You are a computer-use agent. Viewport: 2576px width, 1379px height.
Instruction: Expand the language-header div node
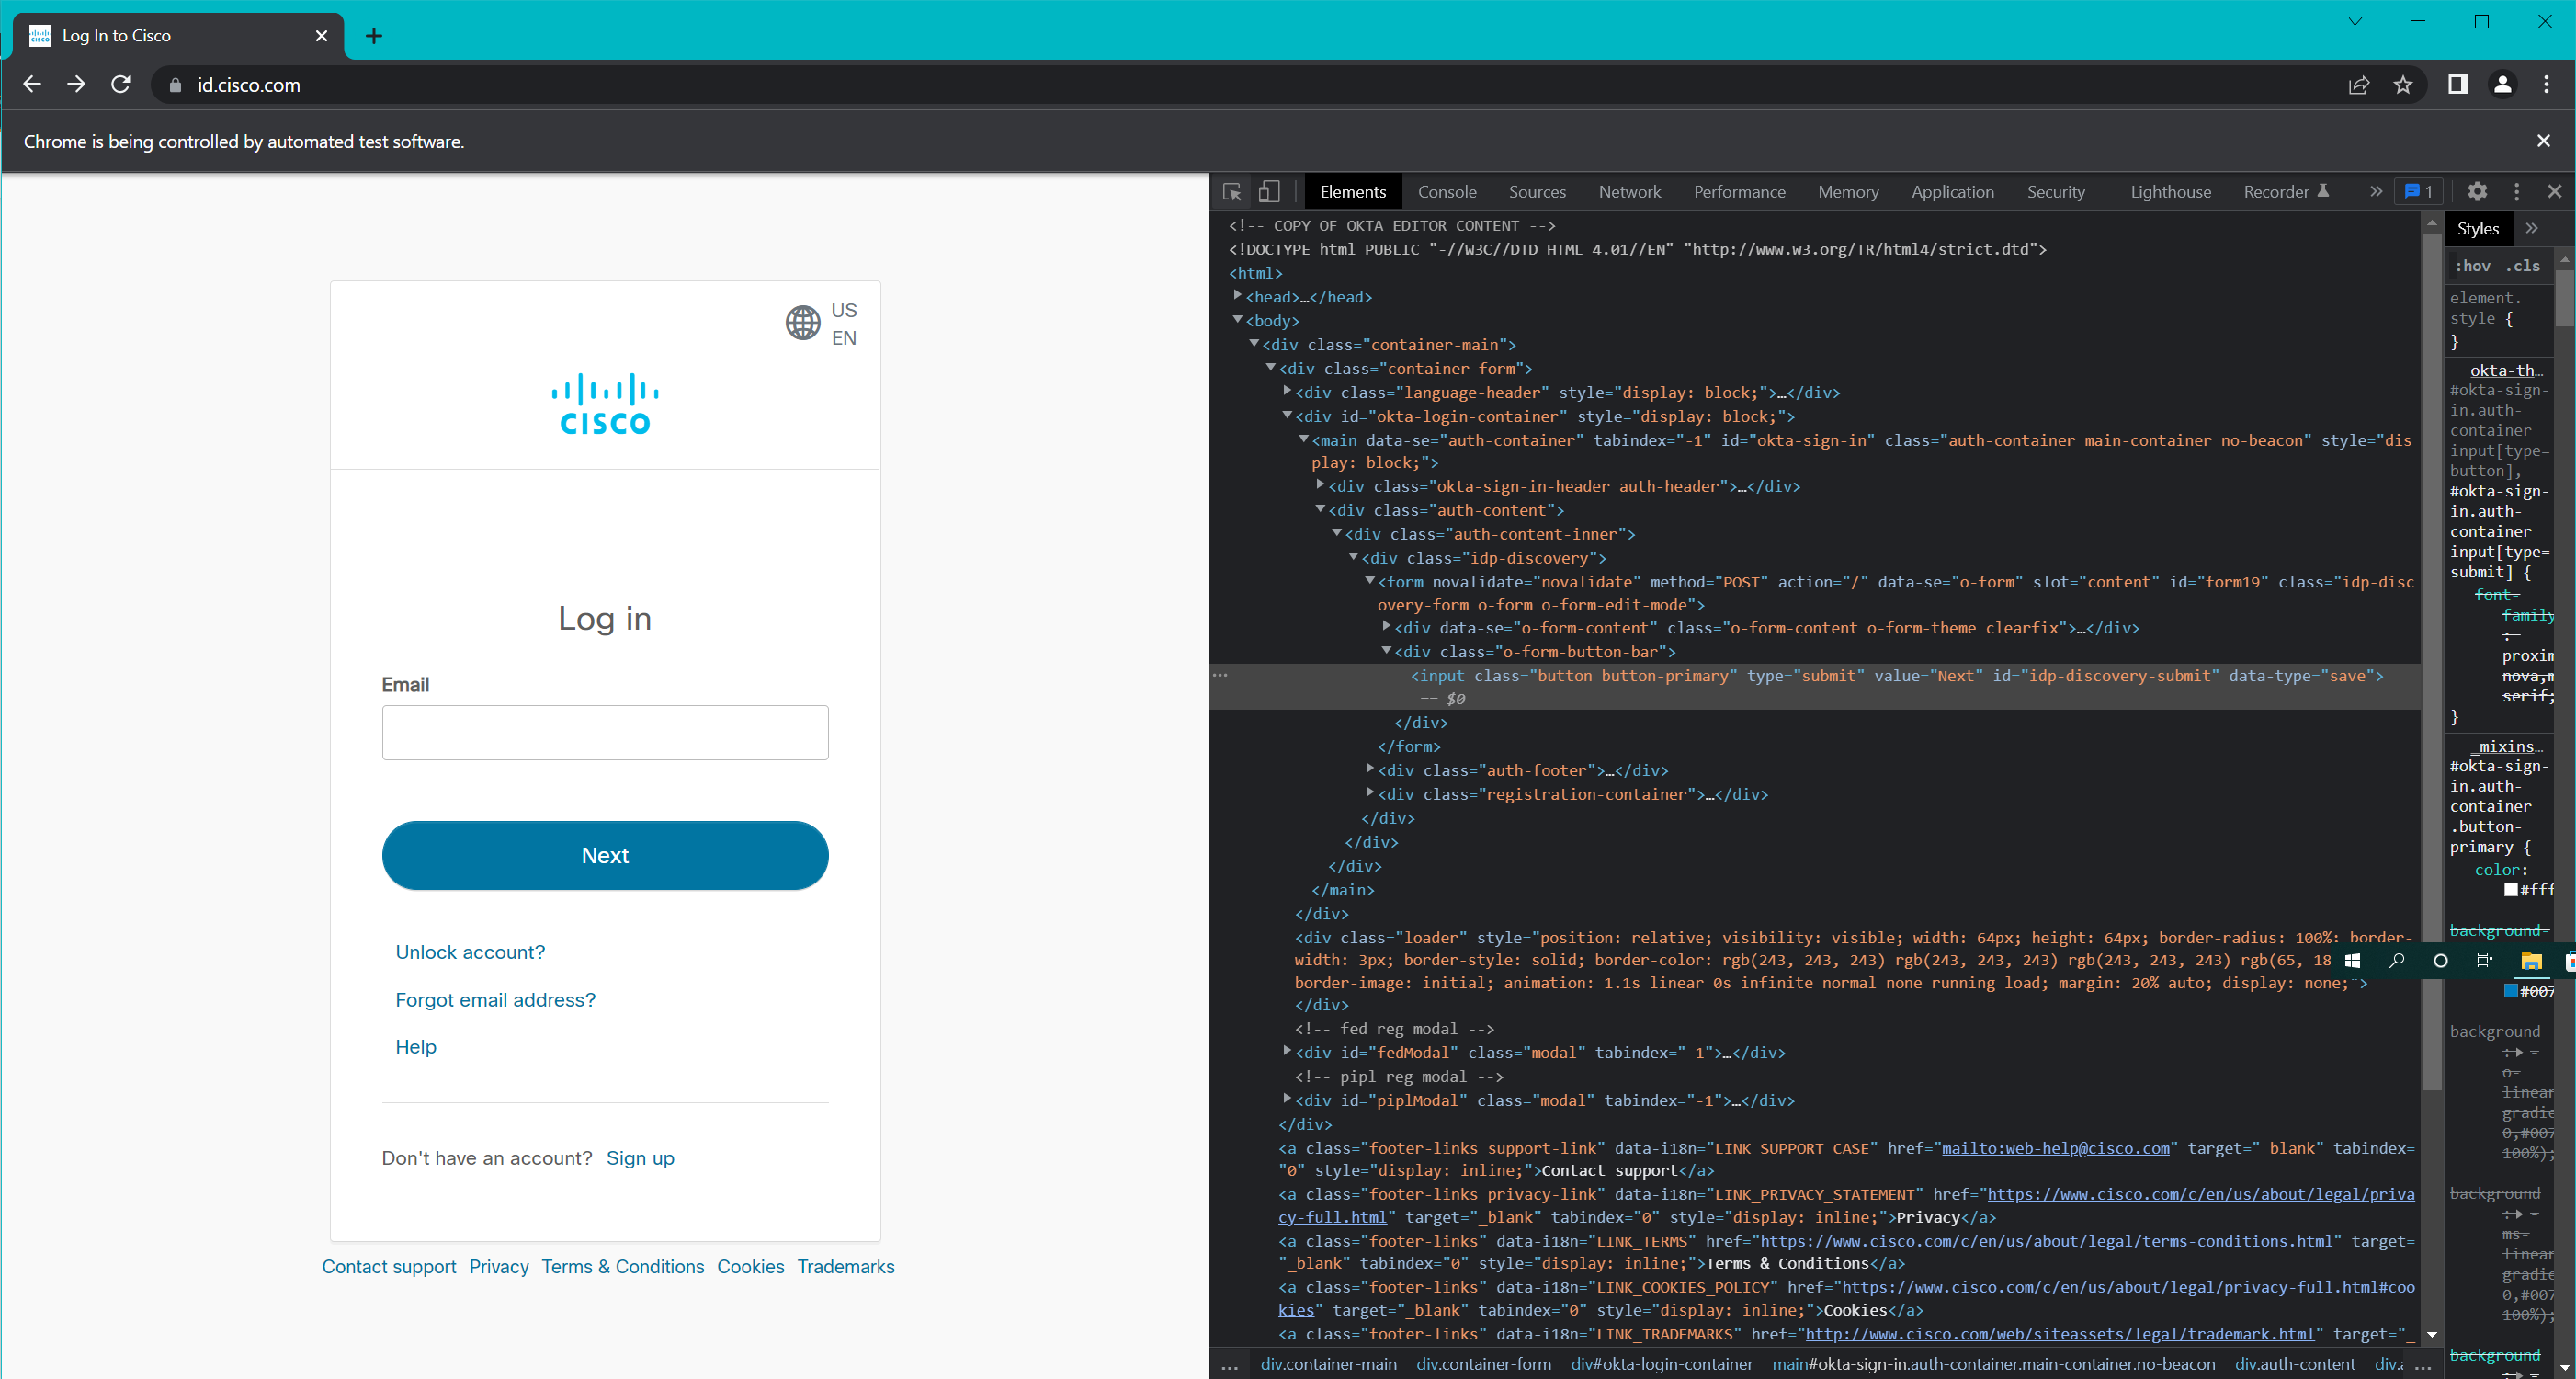click(x=1288, y=392)
